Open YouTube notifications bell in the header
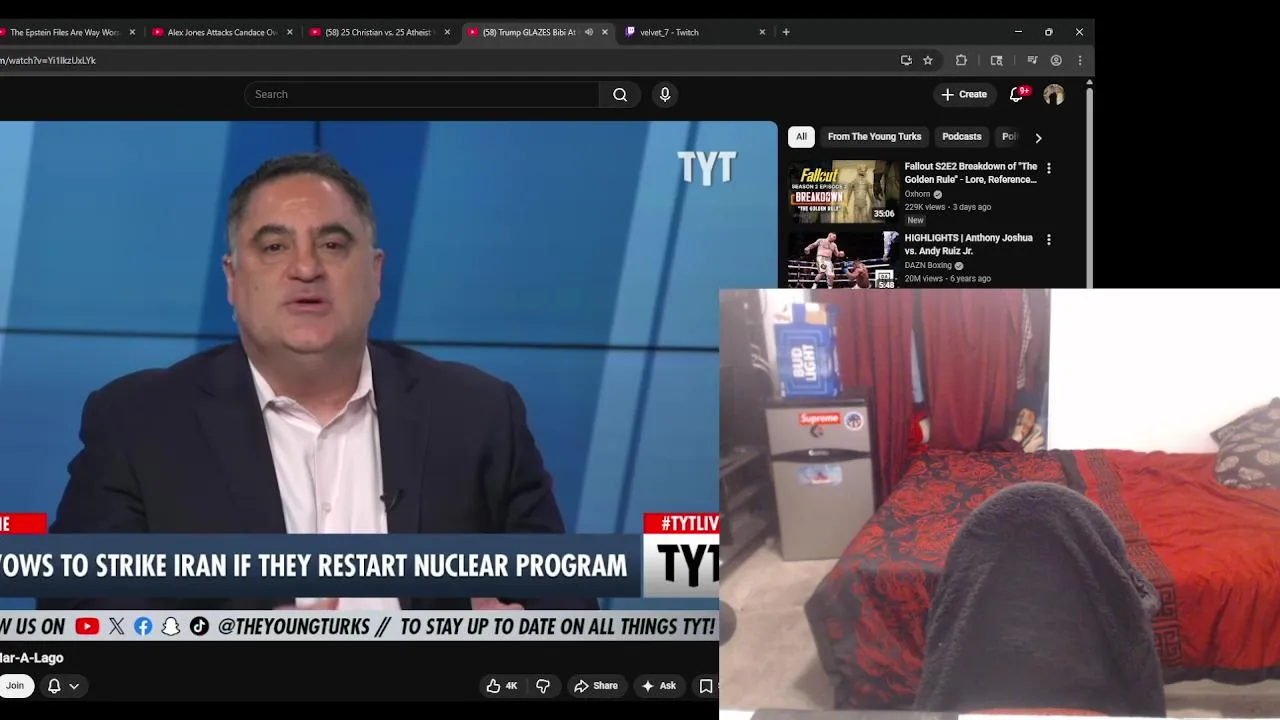Image resolution: width=1280 pixels, height=720 pixels. 1017,94
